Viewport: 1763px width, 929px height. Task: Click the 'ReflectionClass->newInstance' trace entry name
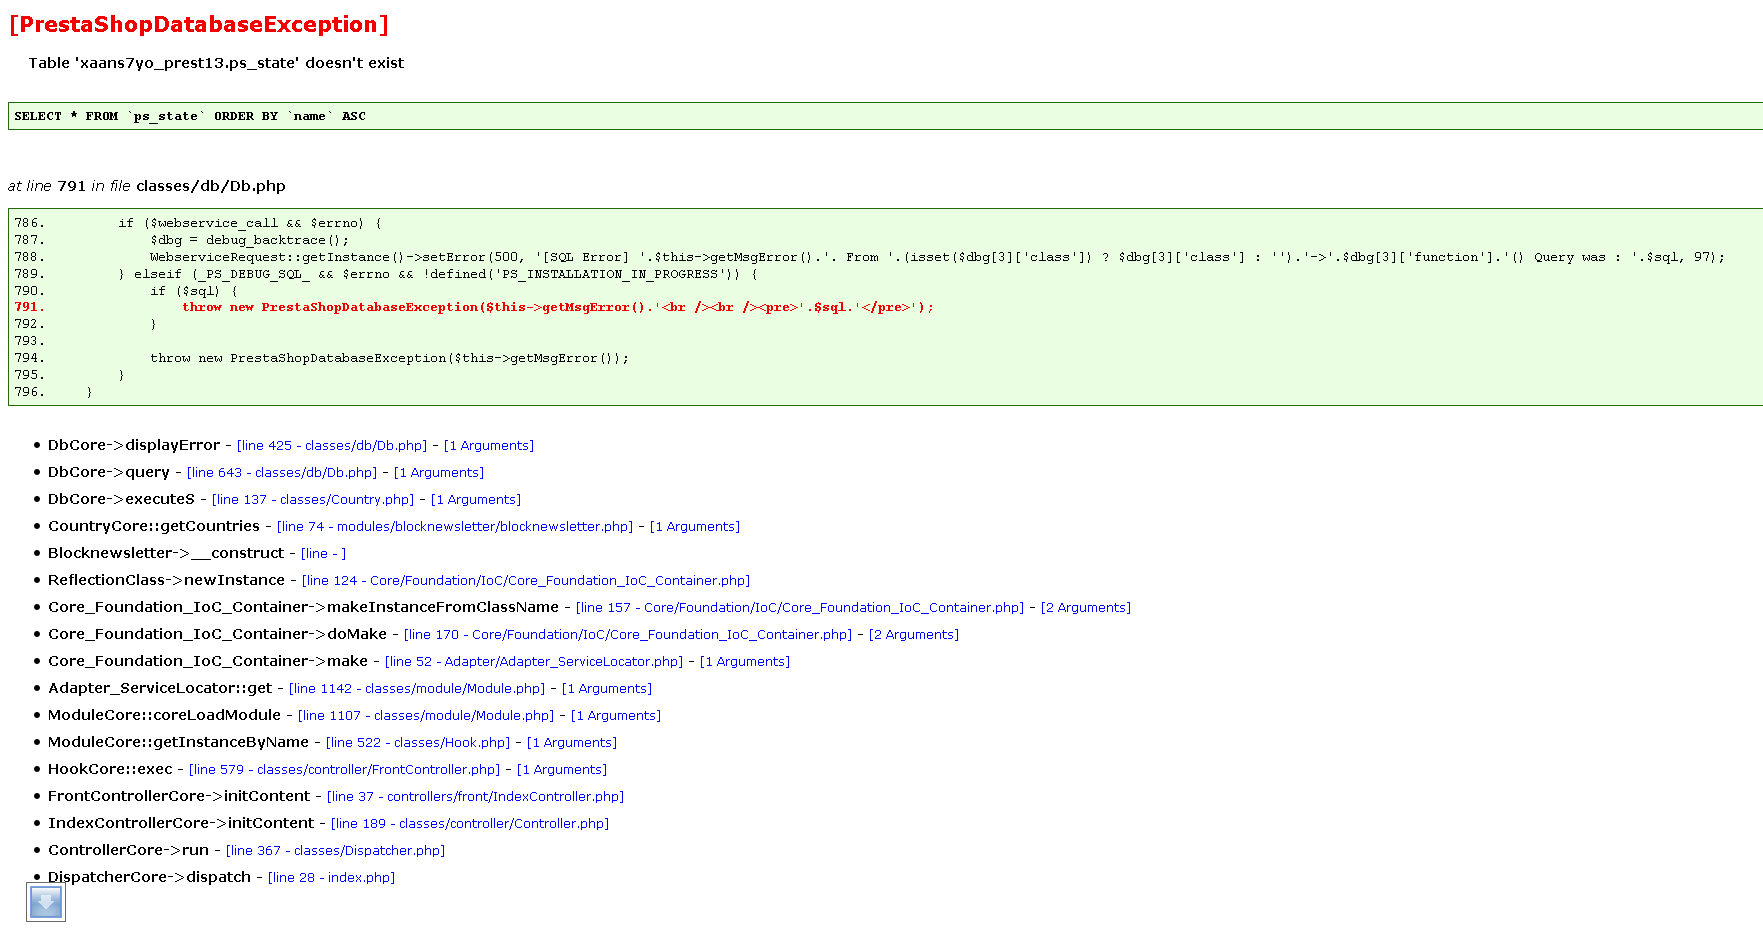pyautogui.click(x=166, y=580)
